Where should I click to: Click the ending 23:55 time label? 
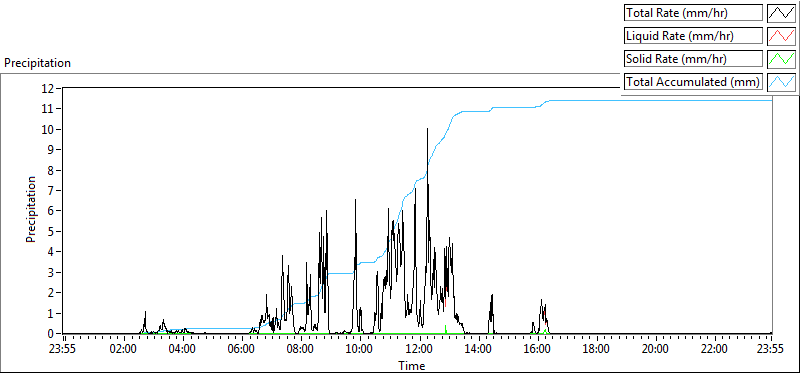pyautogui.click(x=771, y=349)
